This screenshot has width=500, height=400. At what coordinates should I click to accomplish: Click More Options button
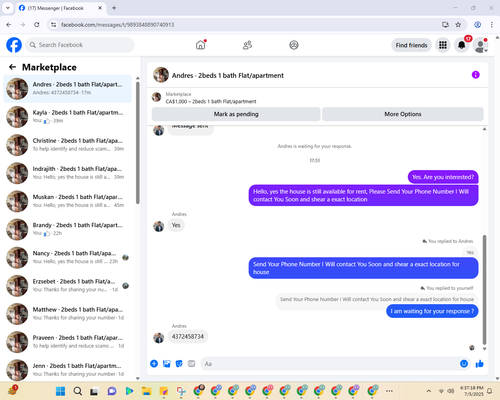[403, 114]
